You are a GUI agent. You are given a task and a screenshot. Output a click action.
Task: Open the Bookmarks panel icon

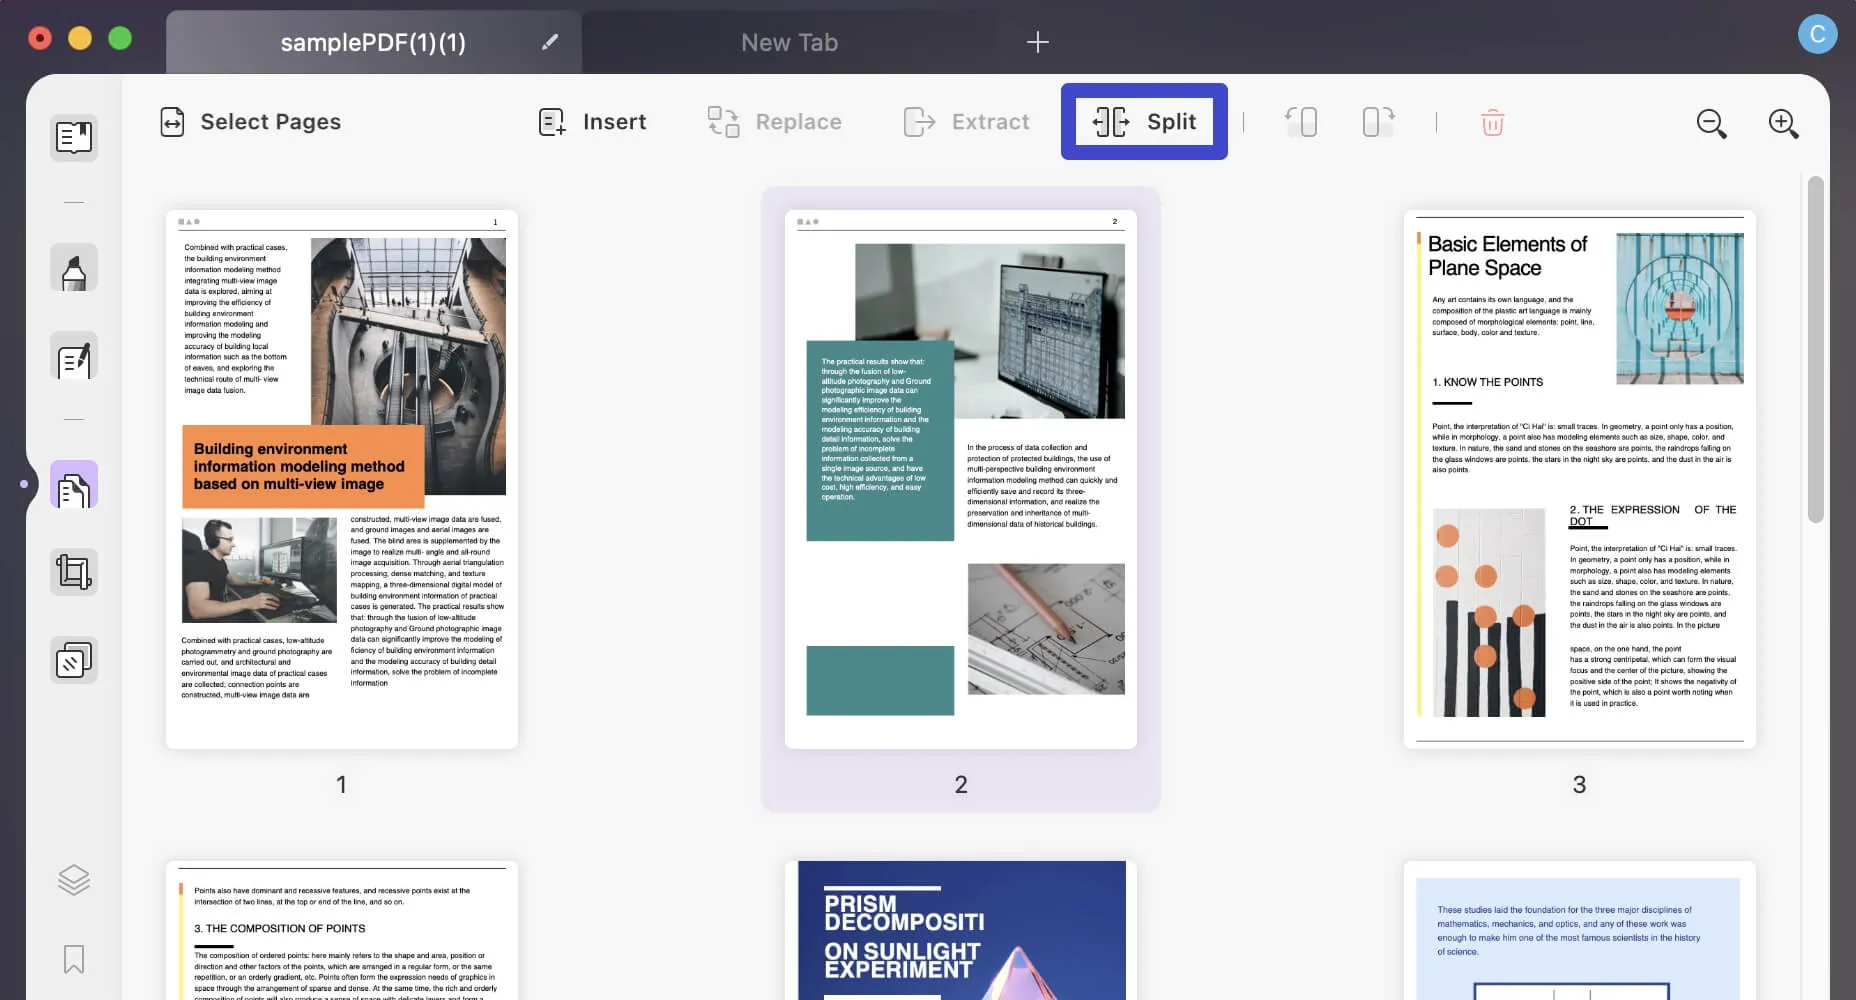pyautogui.click(x=74, y=959)
